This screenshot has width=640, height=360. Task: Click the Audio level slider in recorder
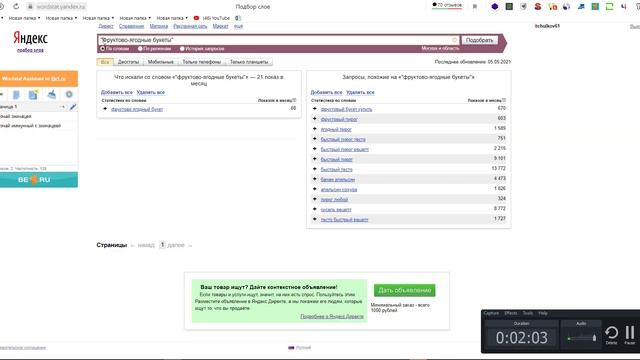(581, 338)
